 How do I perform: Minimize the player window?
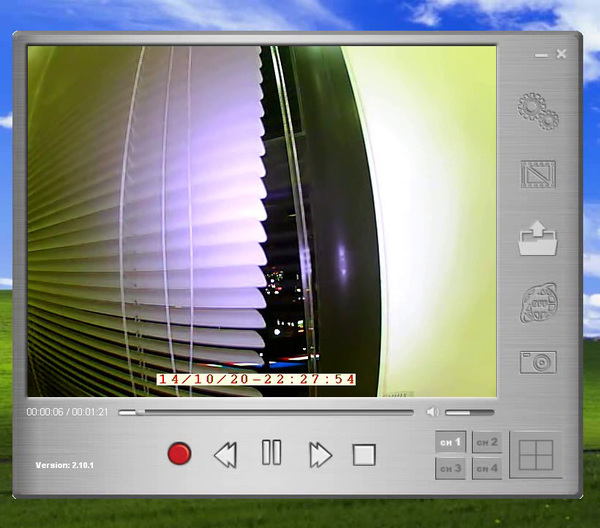pyautogui.click(x=541, y=54)
